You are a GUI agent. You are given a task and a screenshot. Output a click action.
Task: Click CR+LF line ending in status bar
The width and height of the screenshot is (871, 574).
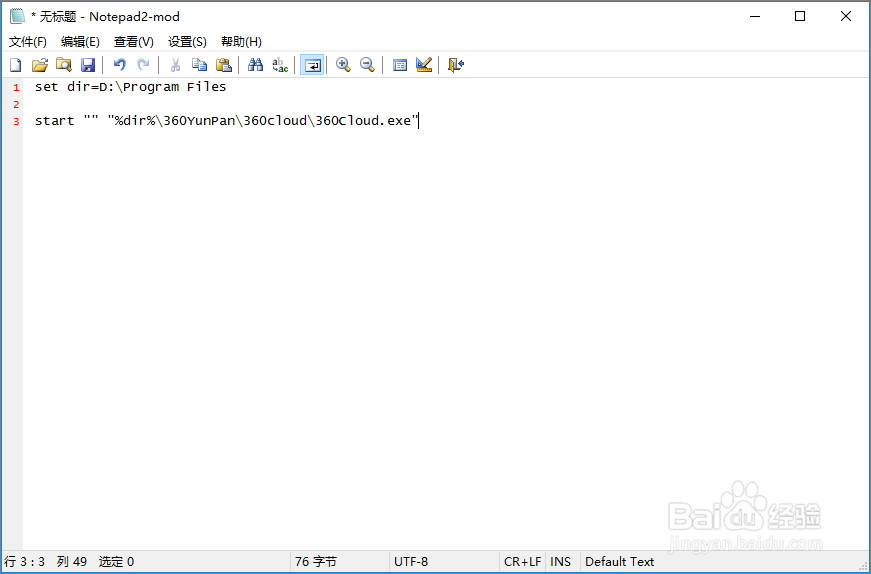pos(522,562)
